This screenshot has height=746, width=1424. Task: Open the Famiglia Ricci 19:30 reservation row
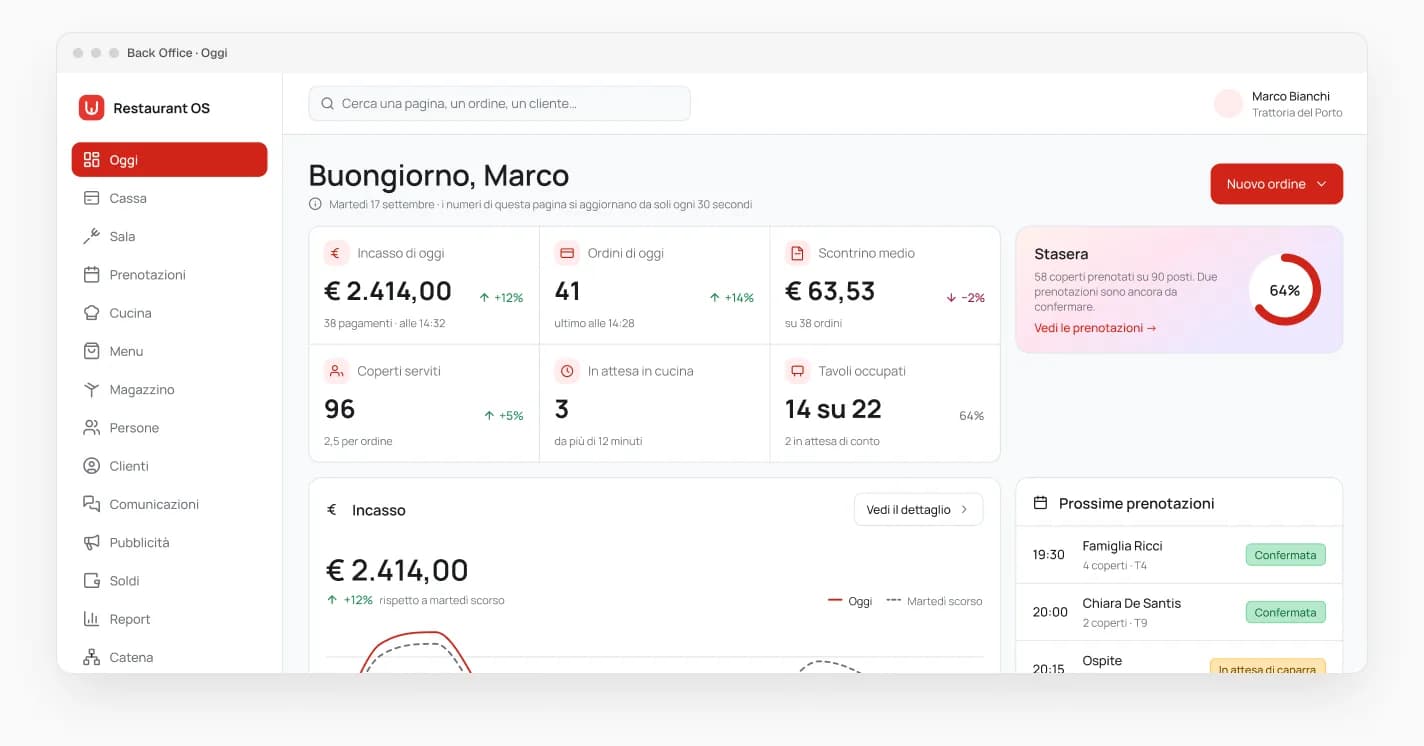click(1179, 555)
